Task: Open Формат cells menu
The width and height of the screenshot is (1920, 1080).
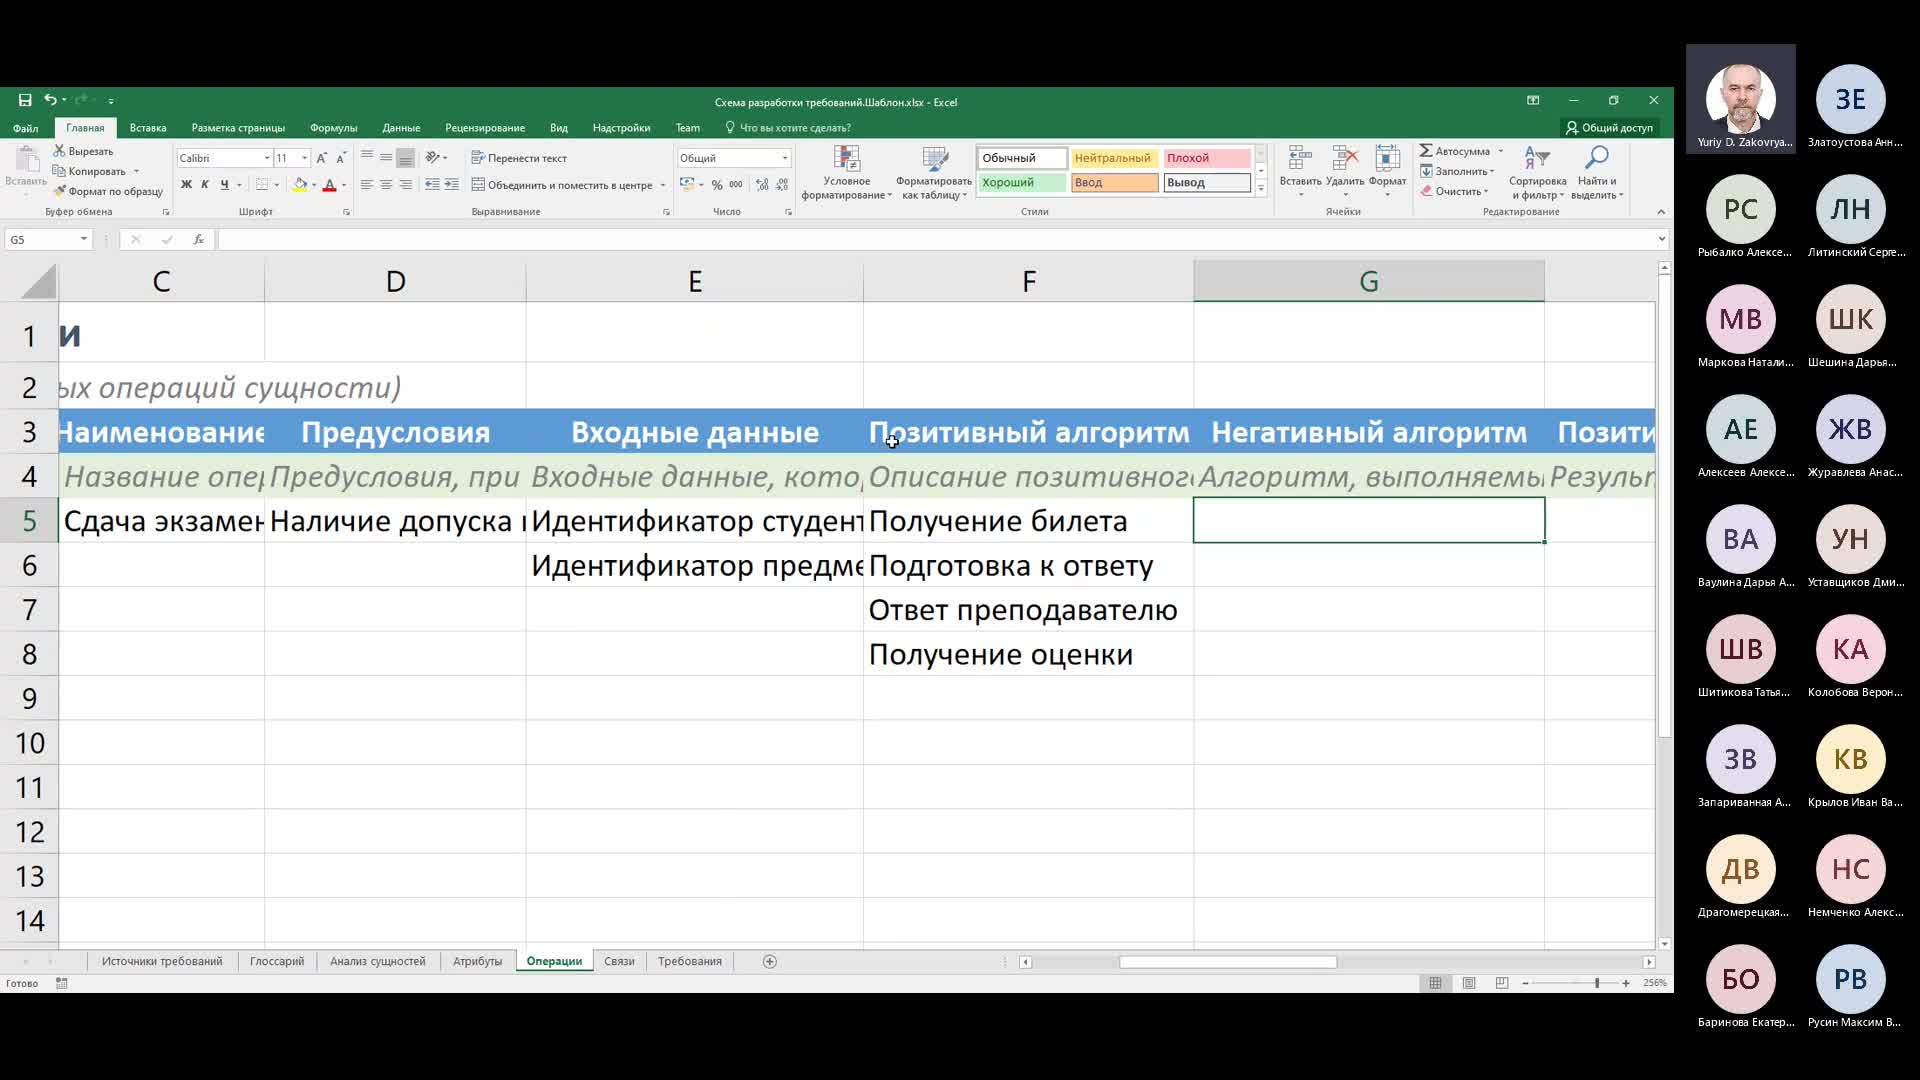Action: pyautogui.click(x=1388, y=171)
